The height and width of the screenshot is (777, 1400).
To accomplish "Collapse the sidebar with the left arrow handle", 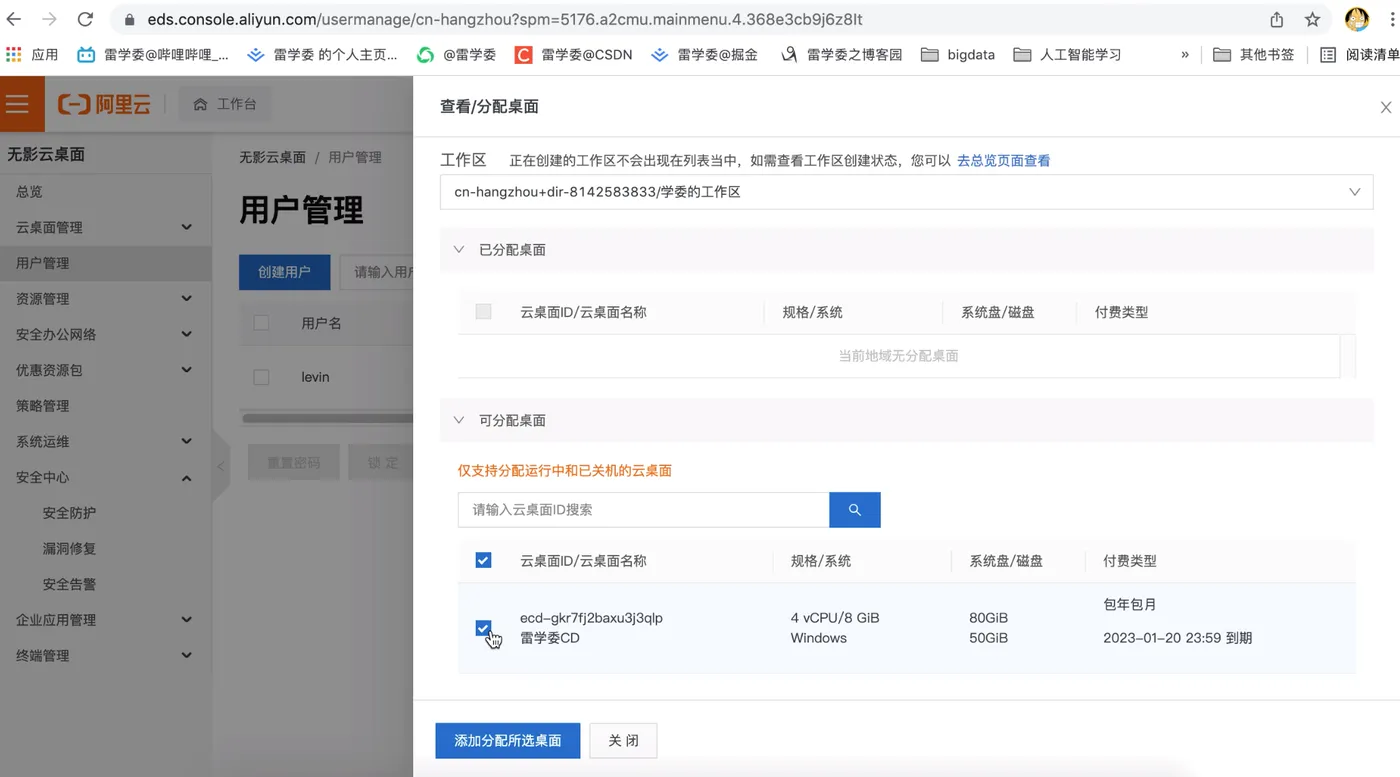I will [221, 467].
